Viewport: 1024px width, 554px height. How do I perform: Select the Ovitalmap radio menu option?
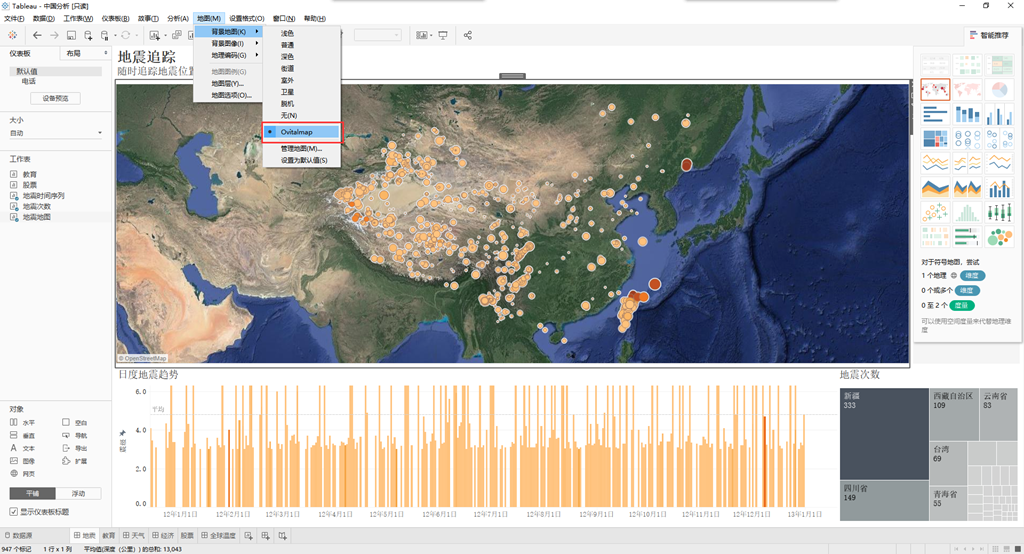pyautogui.click(x=302, y=132)
